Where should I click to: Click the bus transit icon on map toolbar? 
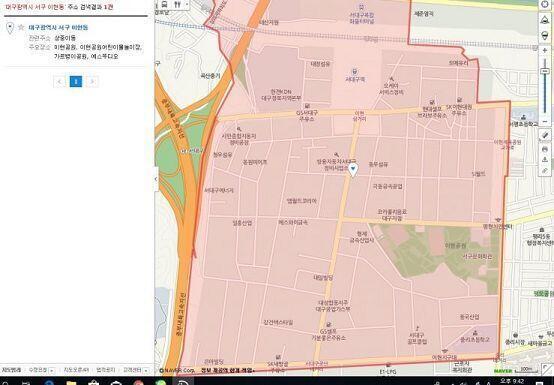[x=164, y=4]
